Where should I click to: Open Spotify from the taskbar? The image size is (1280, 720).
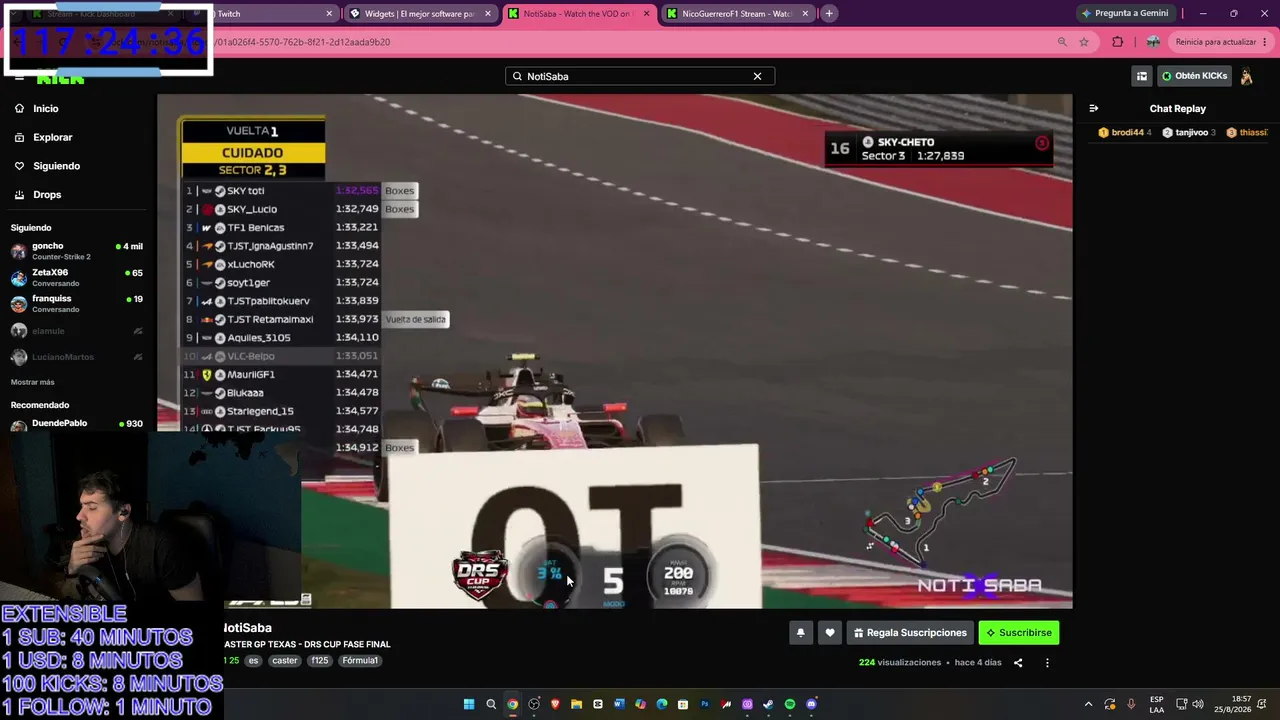(790, 704)
